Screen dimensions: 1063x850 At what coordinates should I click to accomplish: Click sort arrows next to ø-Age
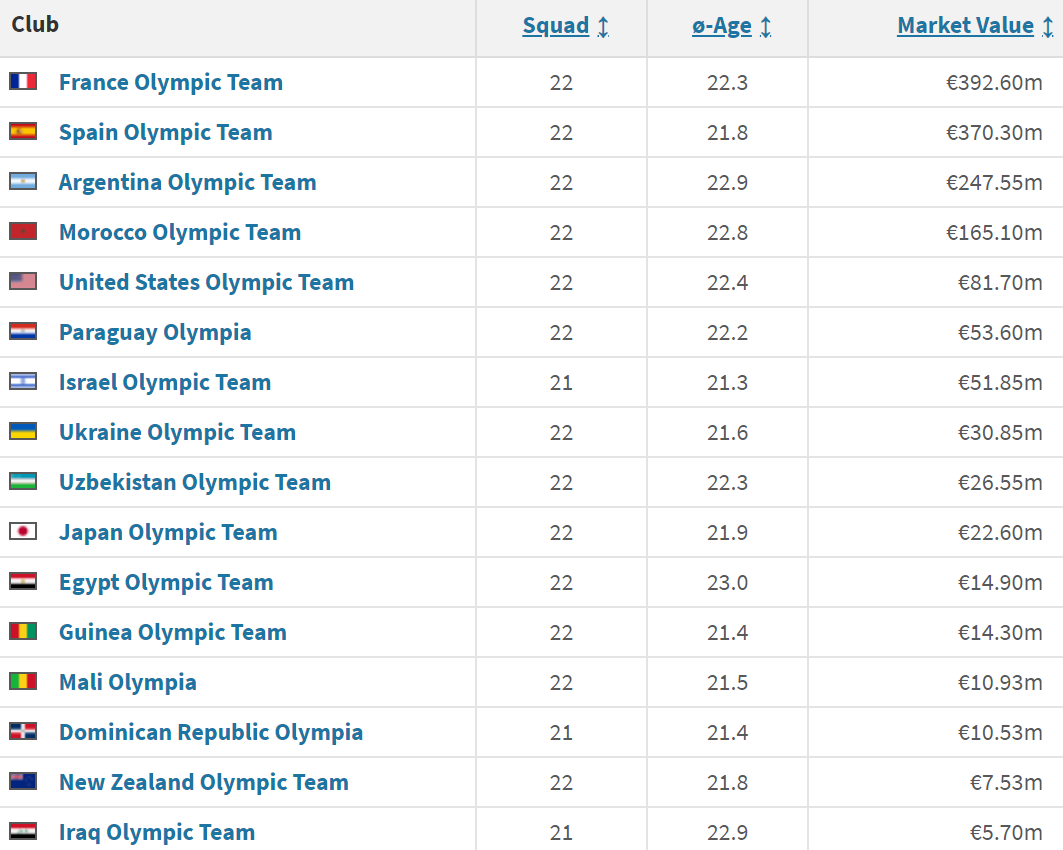tap(765, 27)
